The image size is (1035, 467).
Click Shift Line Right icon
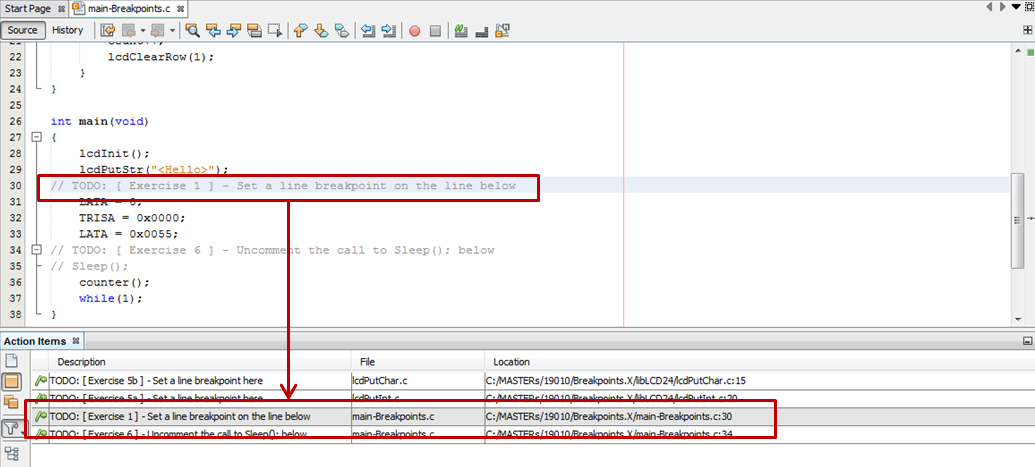(x=389, y=30)
